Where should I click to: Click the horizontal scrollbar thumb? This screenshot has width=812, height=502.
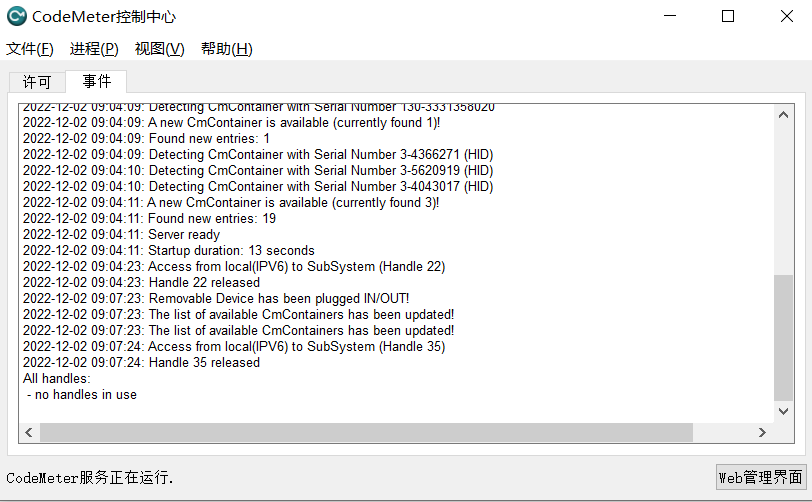pos(366,433)
